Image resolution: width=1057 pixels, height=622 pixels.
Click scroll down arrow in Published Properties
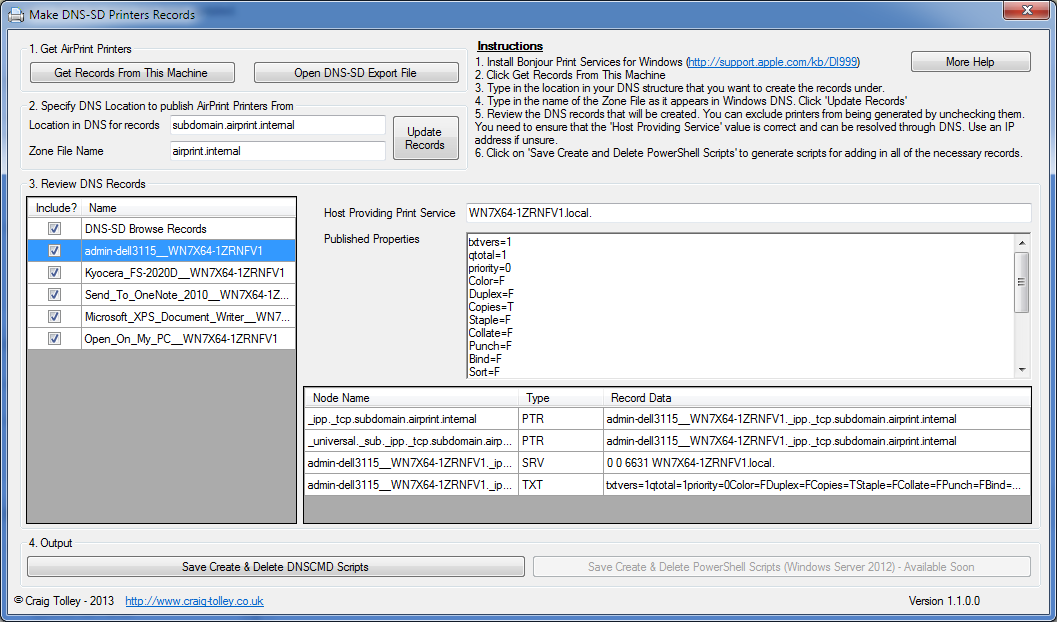[x=1022, y=370]
